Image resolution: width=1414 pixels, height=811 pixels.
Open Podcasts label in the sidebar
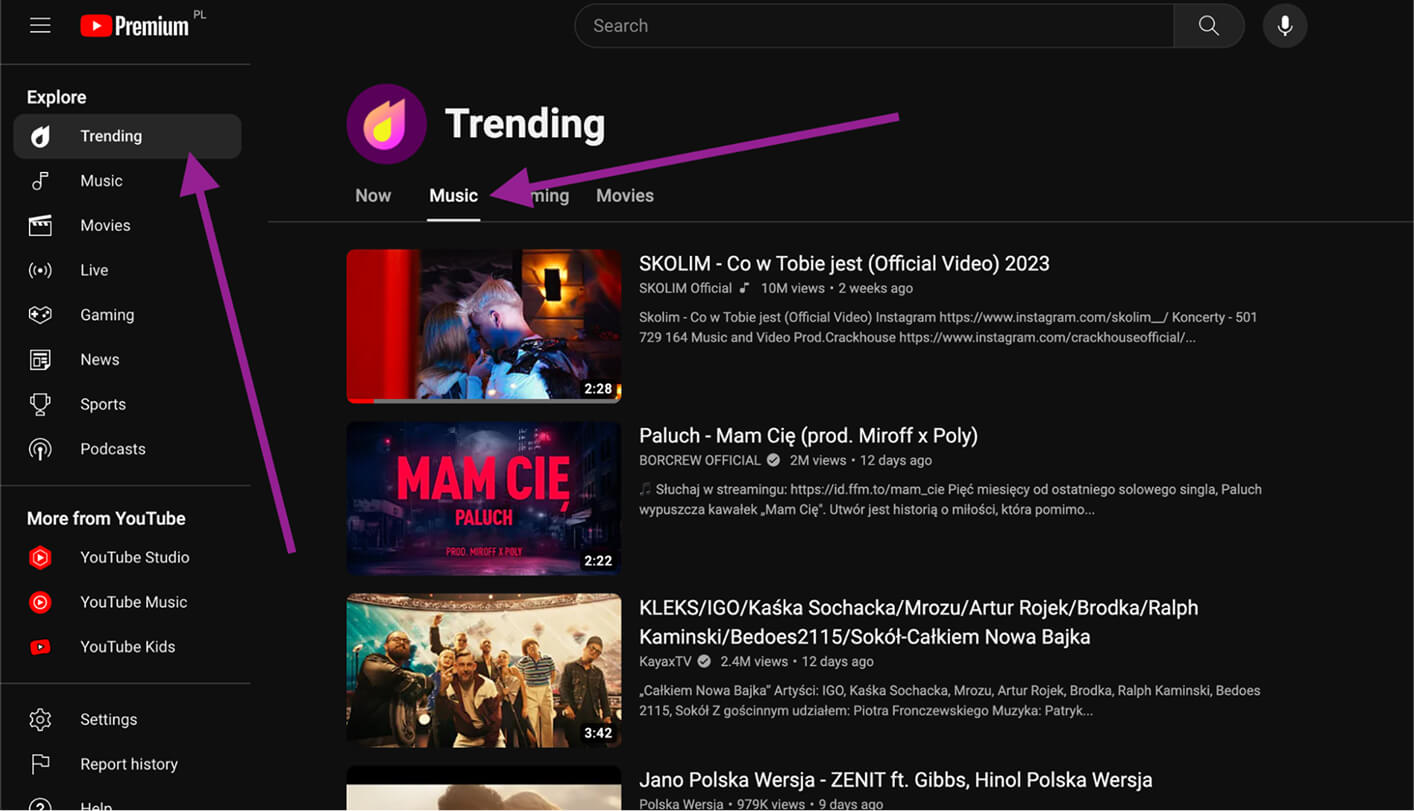[x=113, y=449]
